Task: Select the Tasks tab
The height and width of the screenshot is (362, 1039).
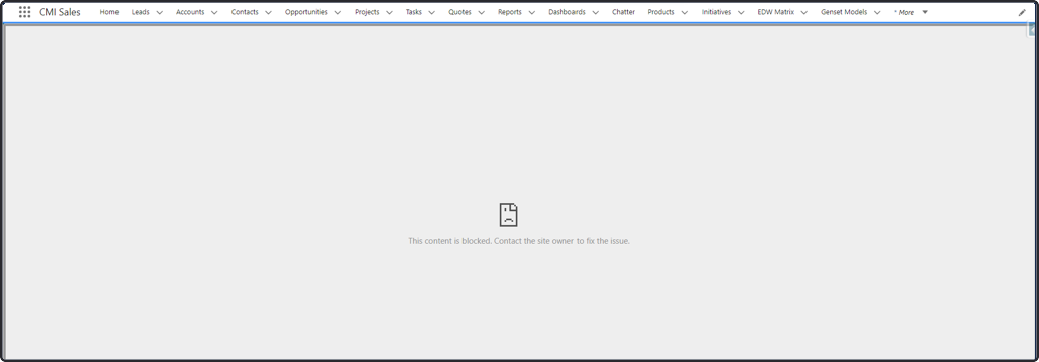Action: coord(413,12)
